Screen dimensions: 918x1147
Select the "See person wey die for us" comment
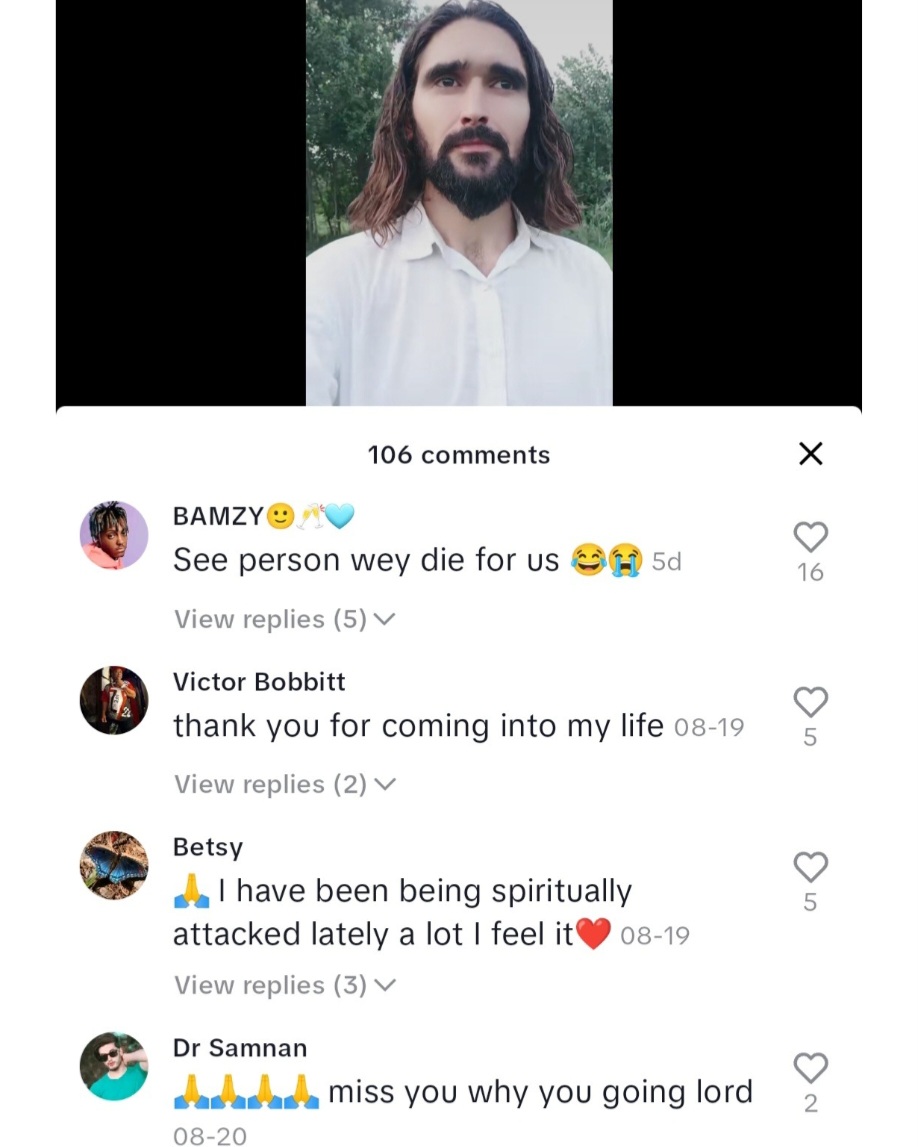[366, 560]
